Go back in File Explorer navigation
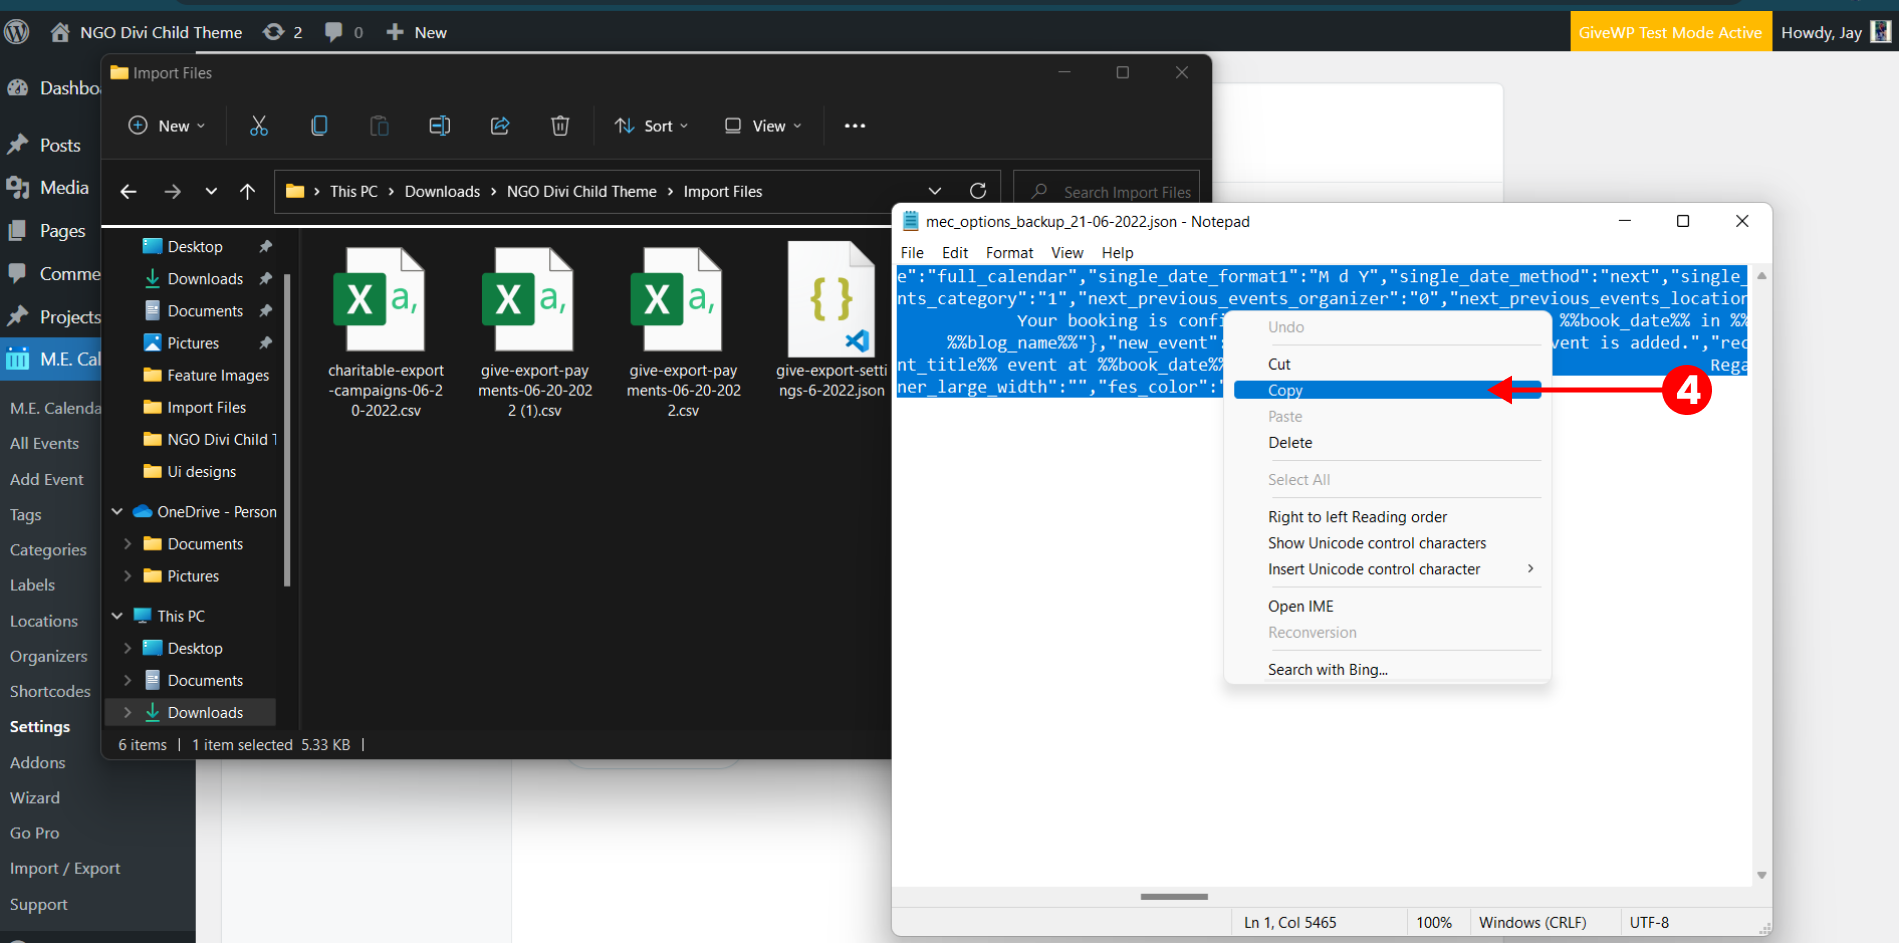The height and width of the screenshot is (943, 1899). pyautogui.click(x=128, y=191)
